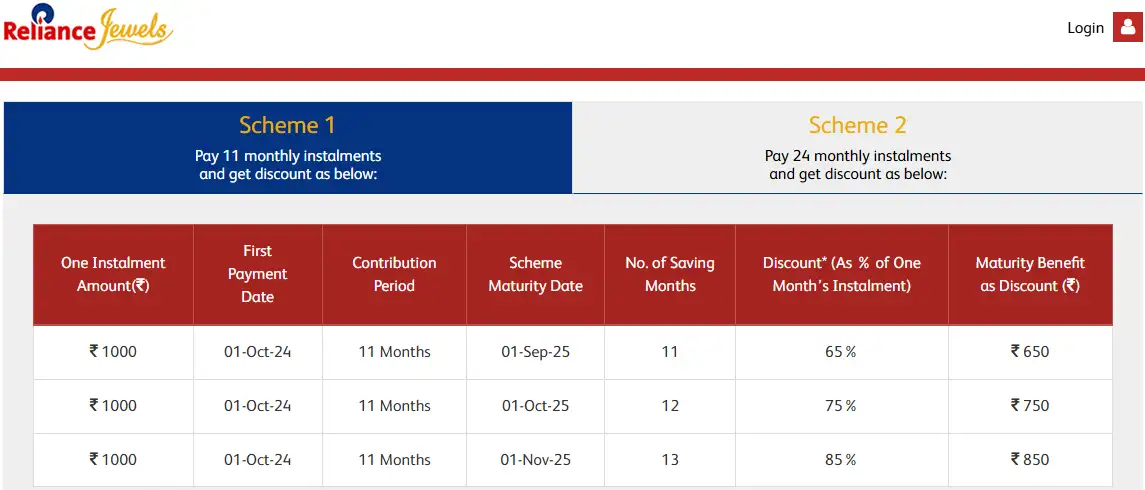Select the No. of Saving Months header
Screen dimensions: 1145x490
click(x=669, y=274)
